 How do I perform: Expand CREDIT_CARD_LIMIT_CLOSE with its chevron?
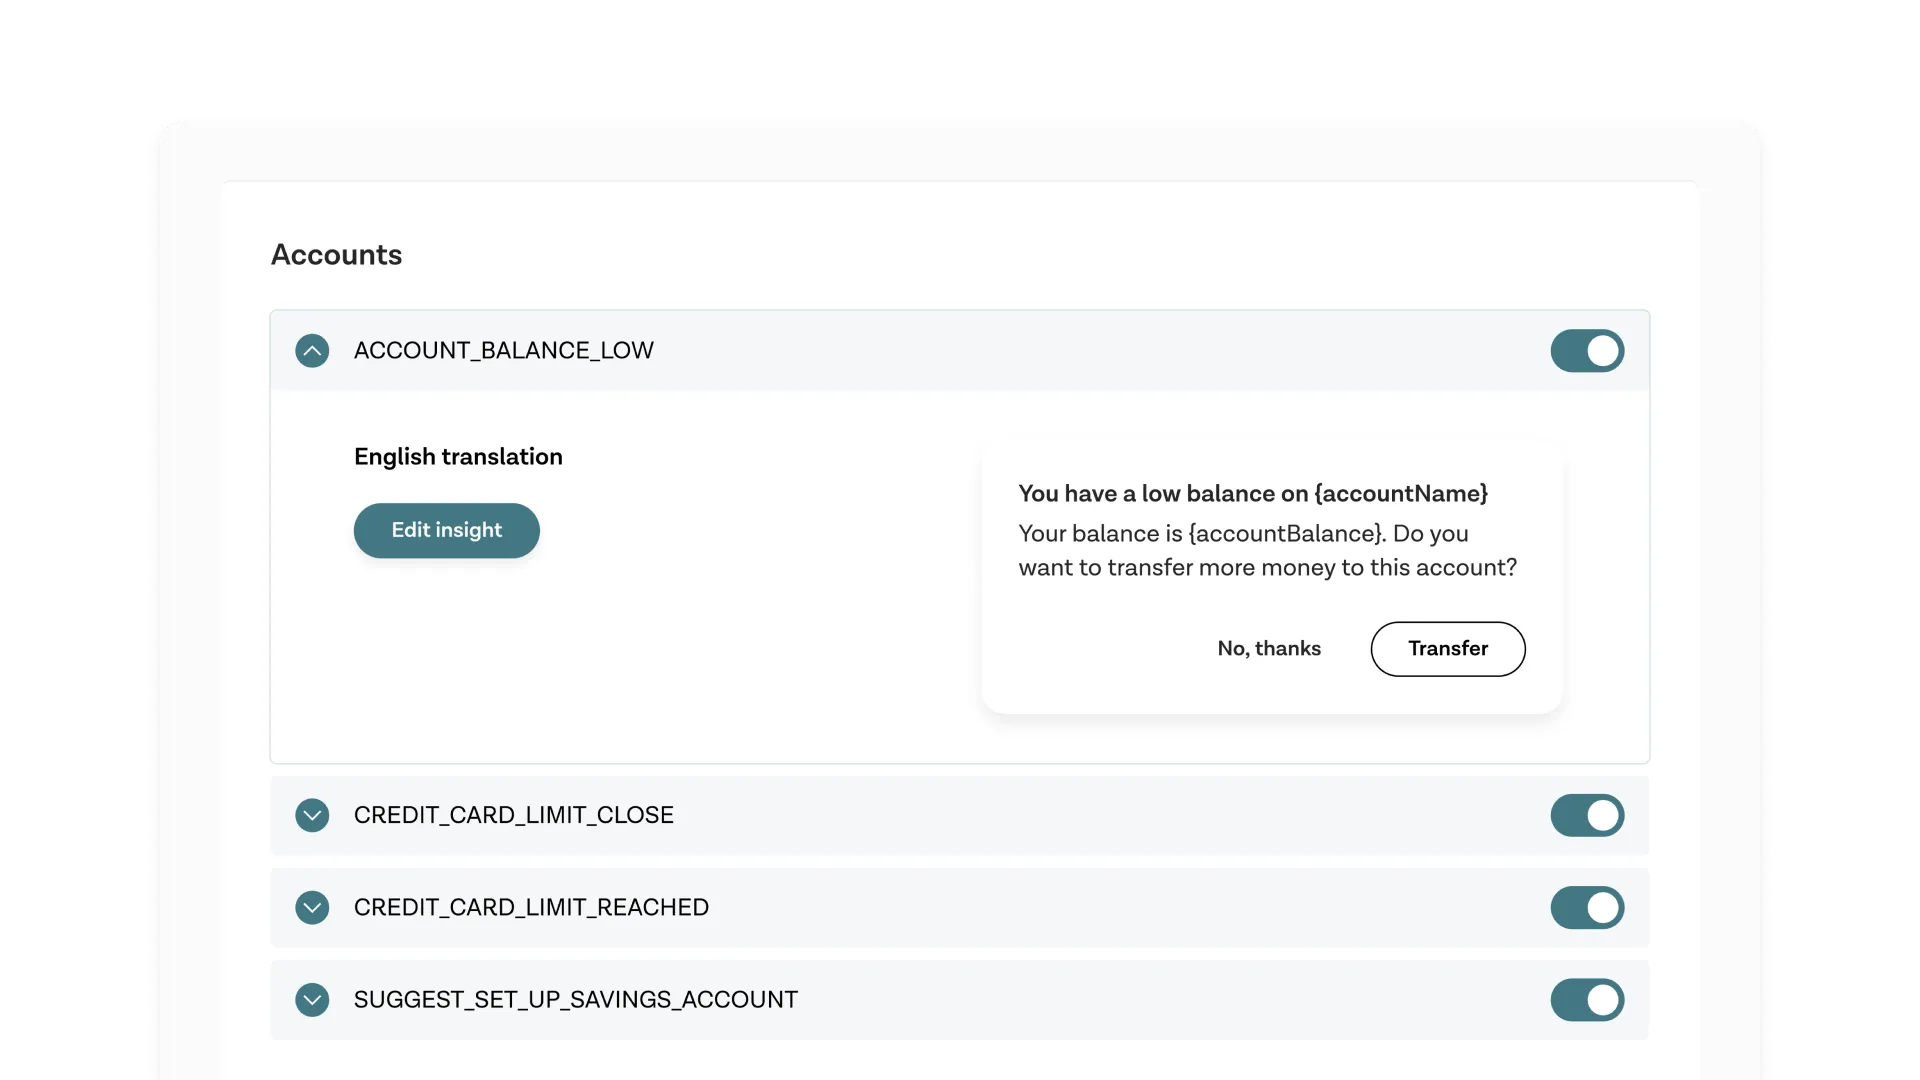pos(312,815)
